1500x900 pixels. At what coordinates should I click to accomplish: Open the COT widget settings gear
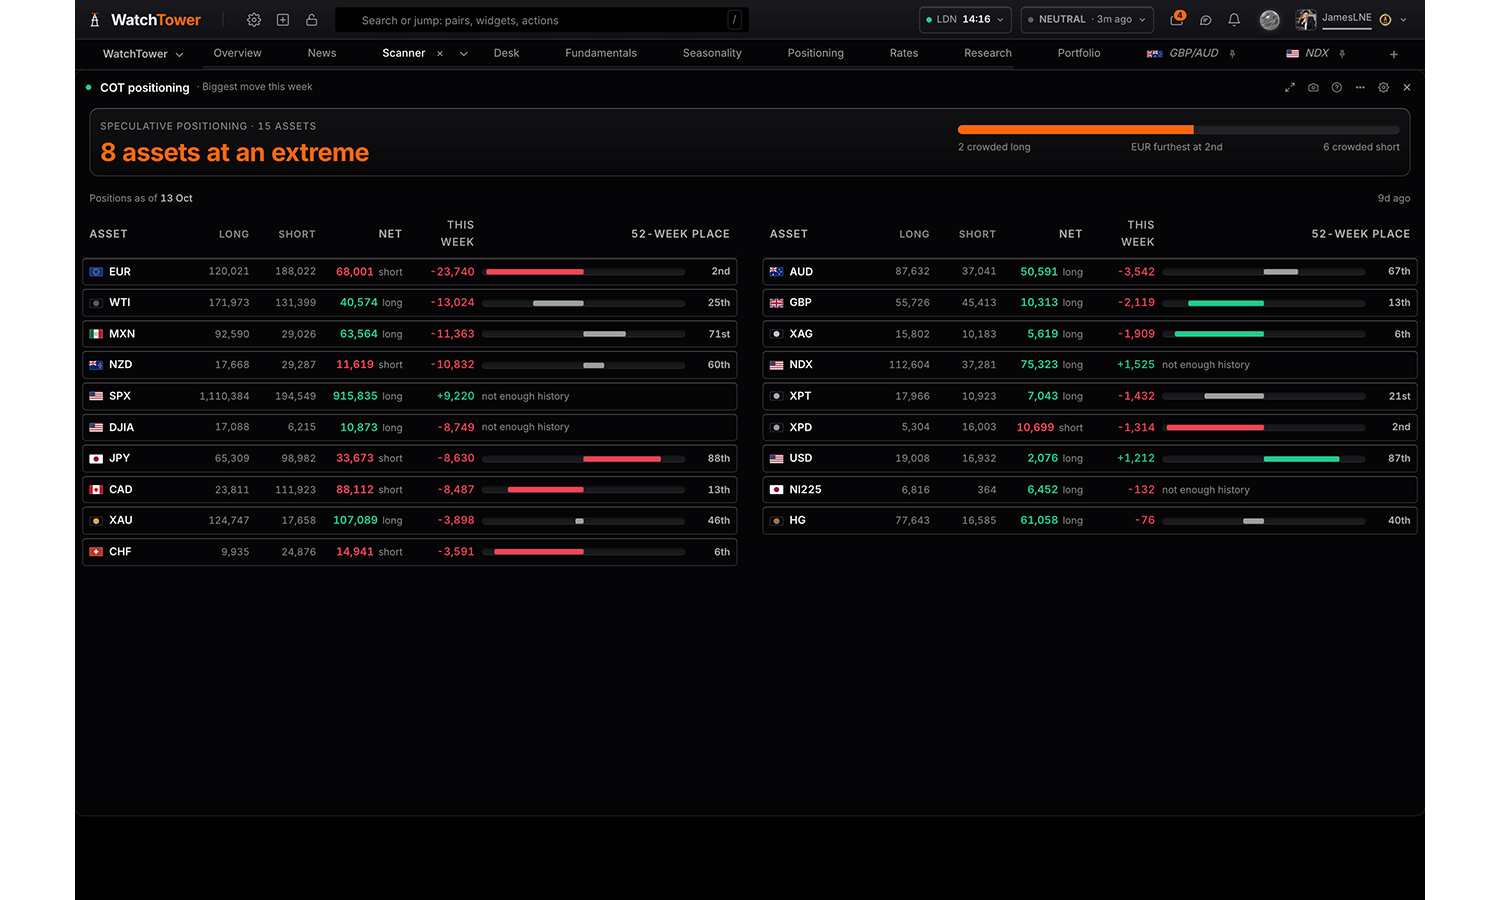1384,88
